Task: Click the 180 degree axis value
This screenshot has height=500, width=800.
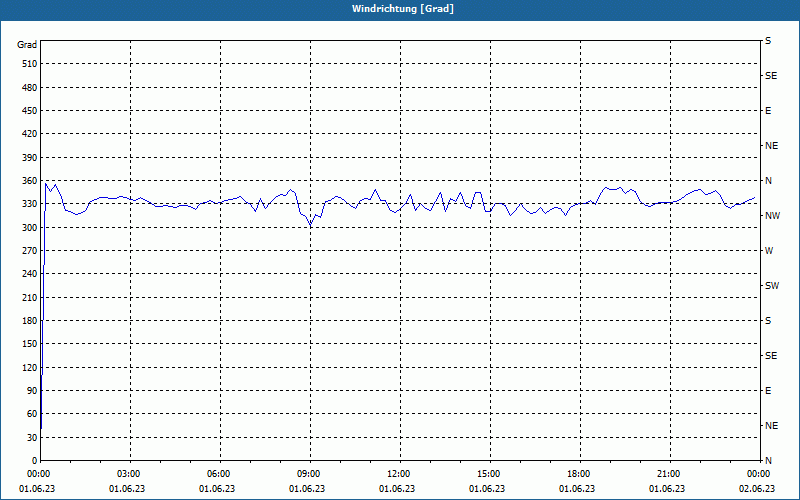Action: [30, 320]
